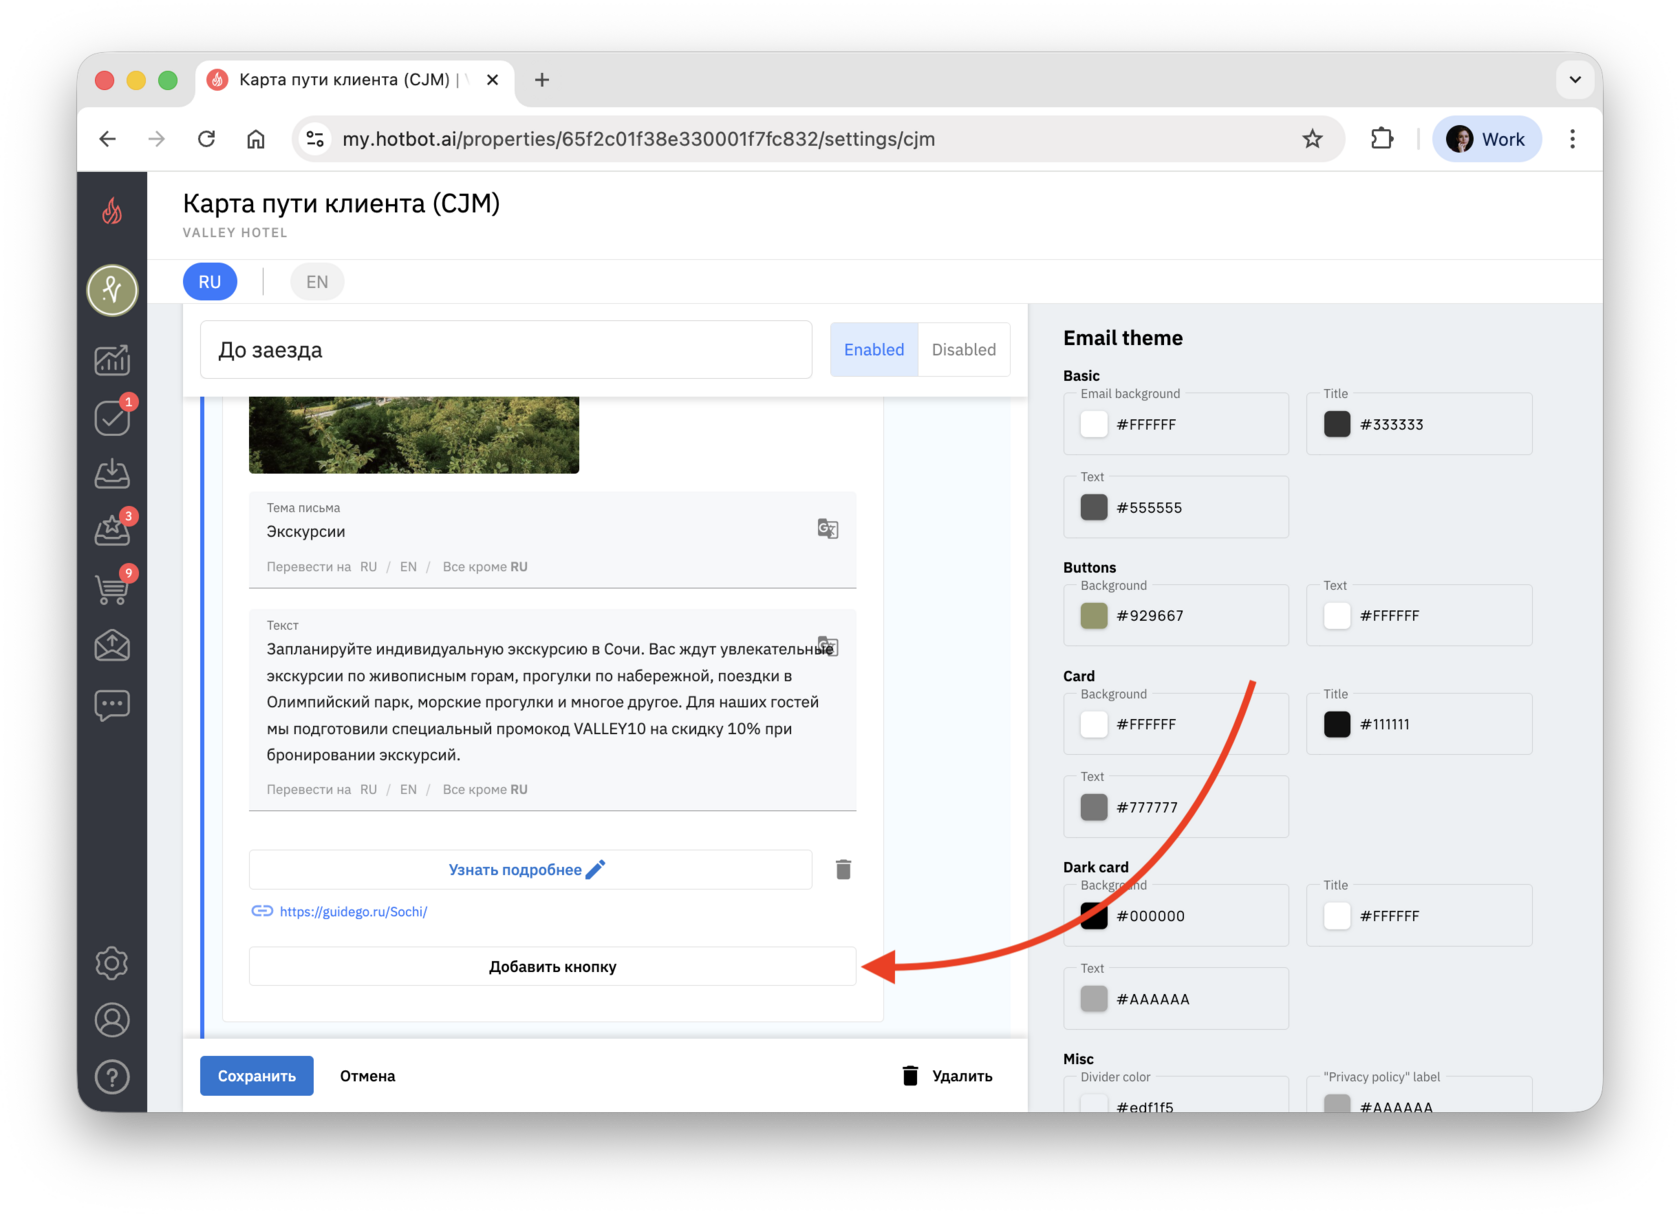Viewport: 1680px width, 1214px height.
Task: Click the chain link icon beside the URL
Action: pos(262,911)
